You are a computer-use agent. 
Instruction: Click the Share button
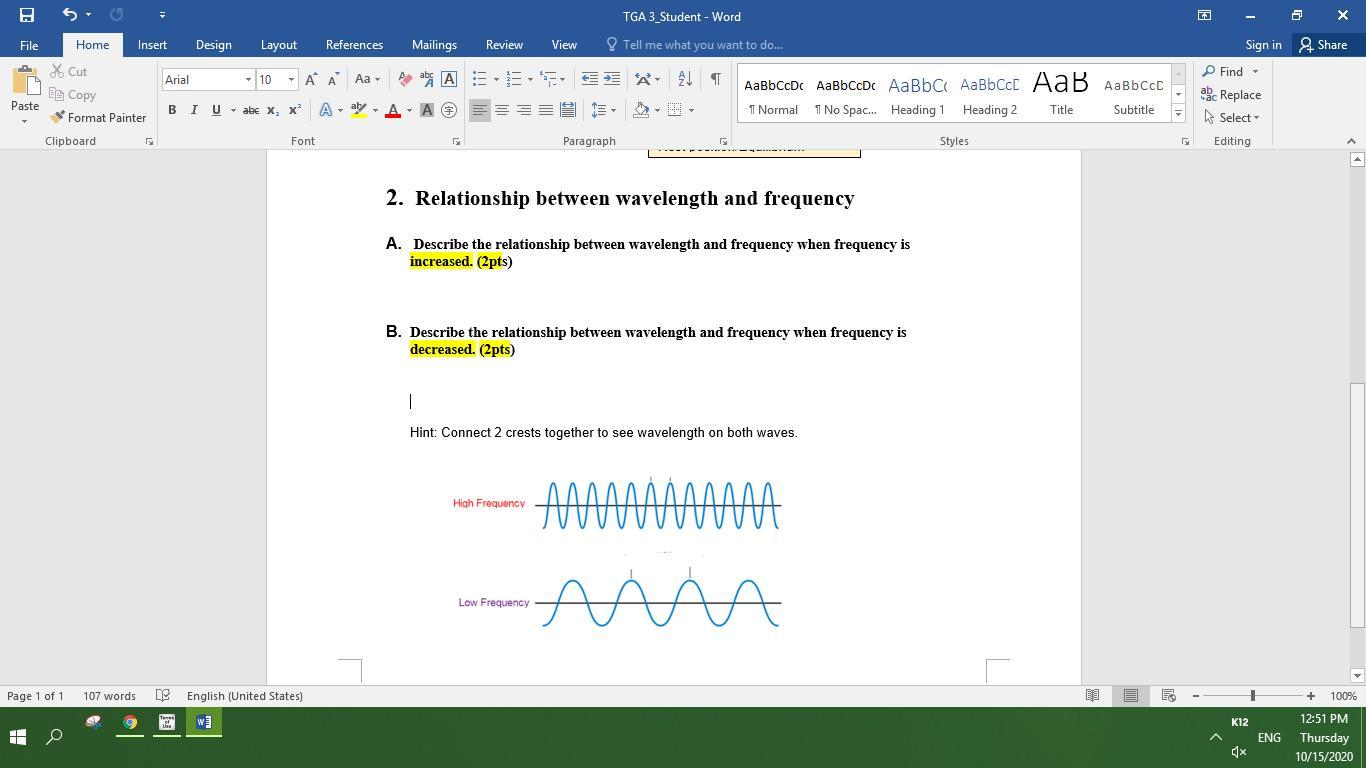coord(1322,45)
